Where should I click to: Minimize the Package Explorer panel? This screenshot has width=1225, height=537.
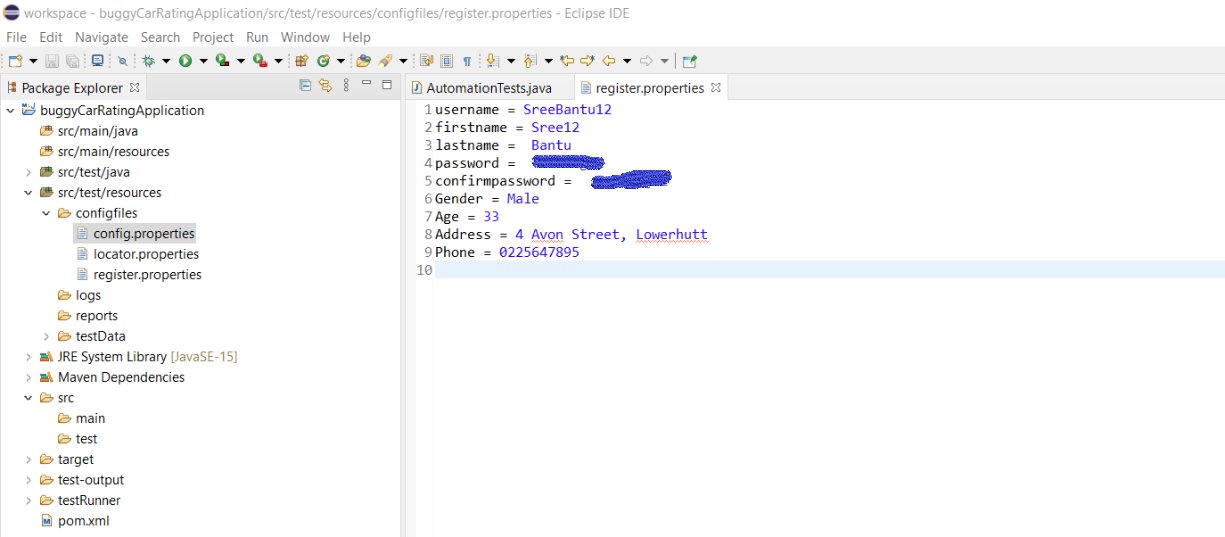pyautogui.click(x=367, y=86)
